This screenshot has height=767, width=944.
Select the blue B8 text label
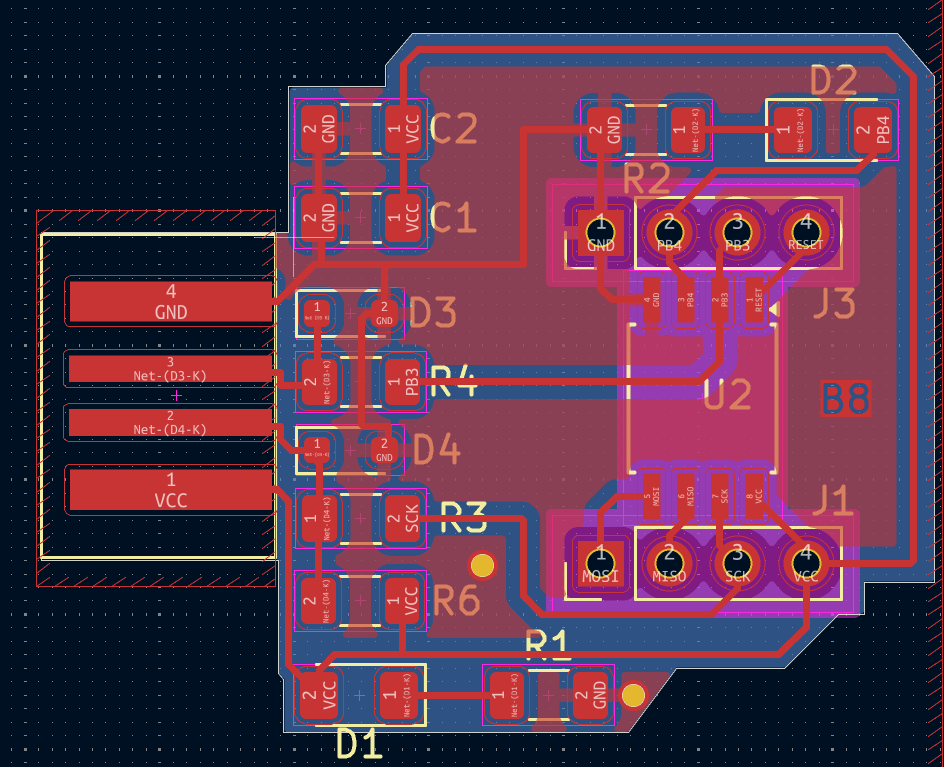(x=846, y=400)
